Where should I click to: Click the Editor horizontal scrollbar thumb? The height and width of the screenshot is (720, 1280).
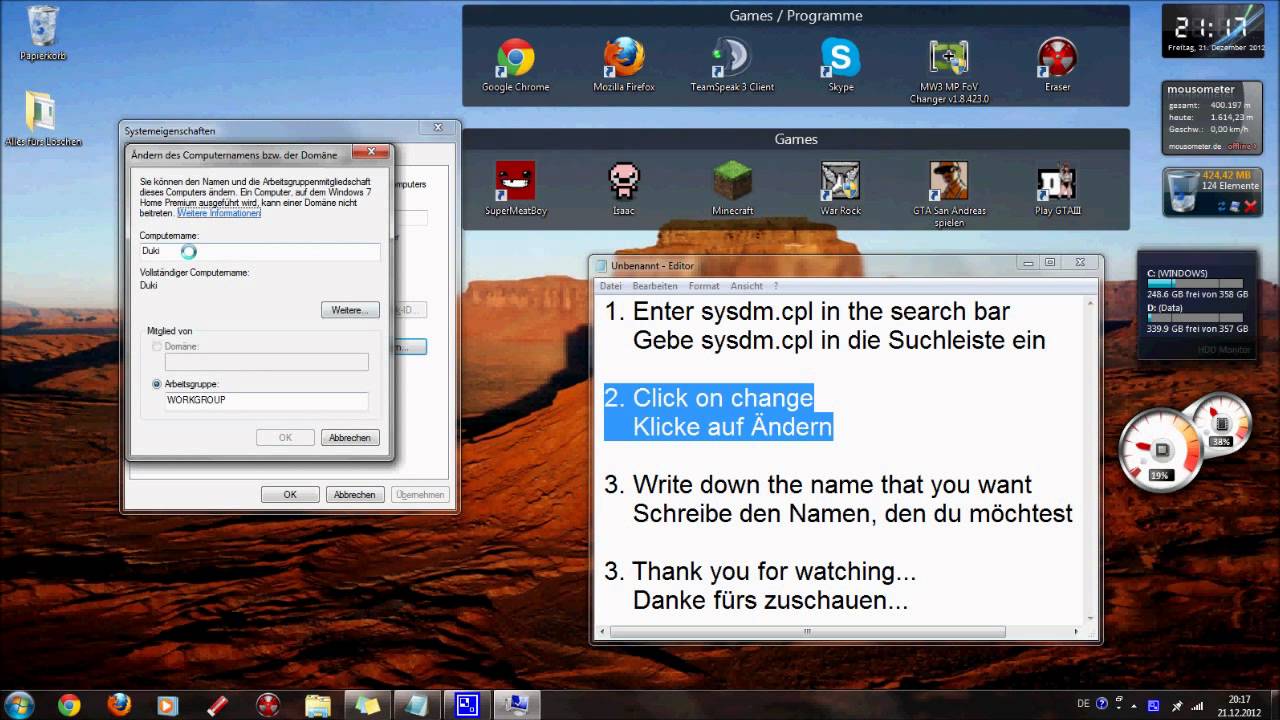coord(808,632)
